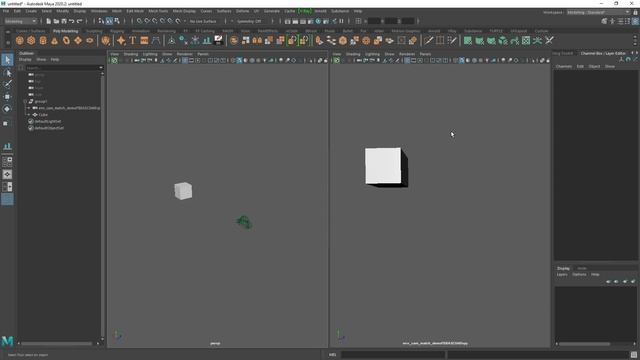This screenshot has width=640, height=360.
Task: Click the Open Scene folder icon
Action: [x=56, y=21]
